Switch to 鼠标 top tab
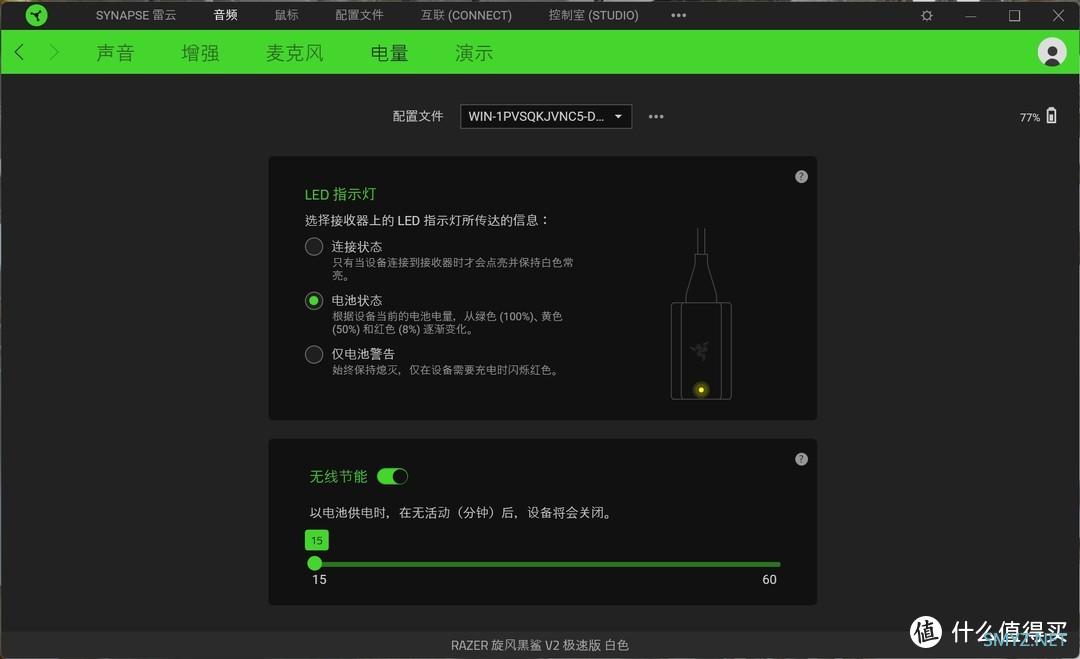 [x=287, y=15]
